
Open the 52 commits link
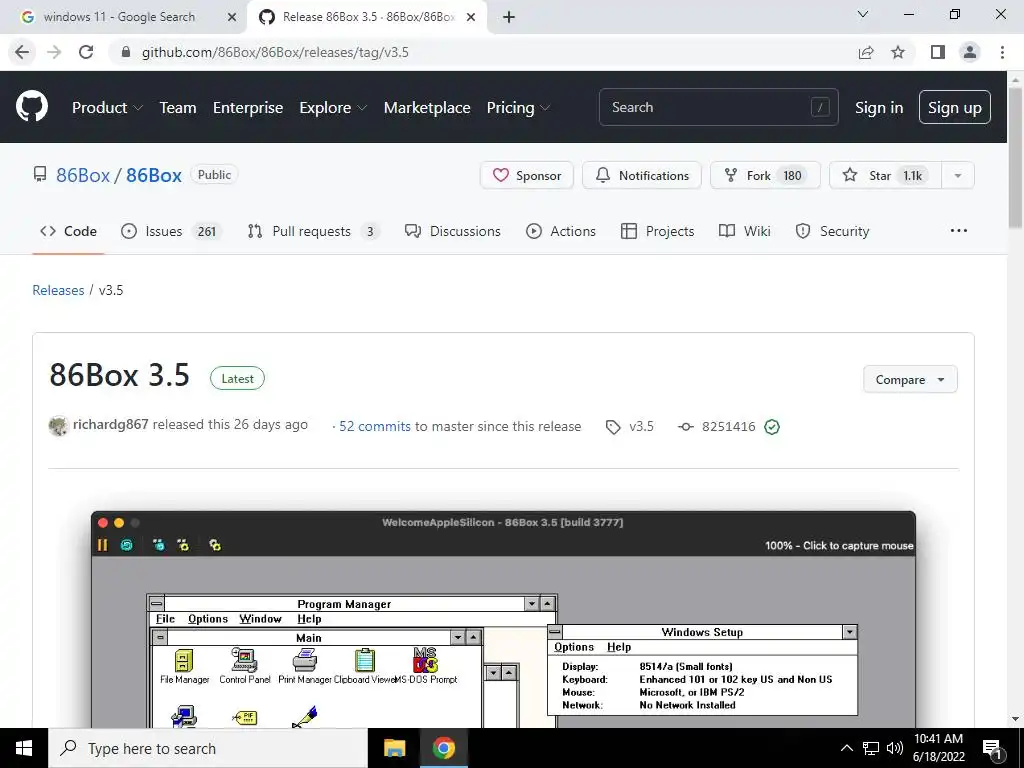tap(375, 426)
